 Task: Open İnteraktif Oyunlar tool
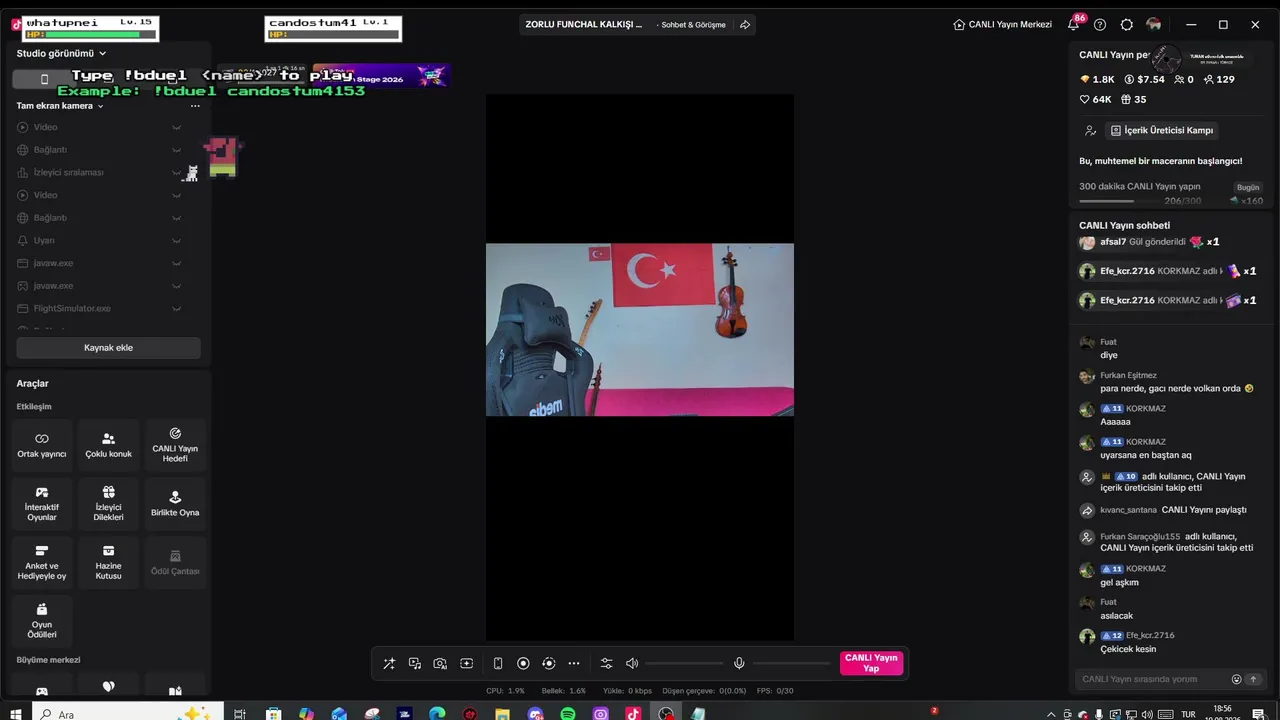point(42,504)
